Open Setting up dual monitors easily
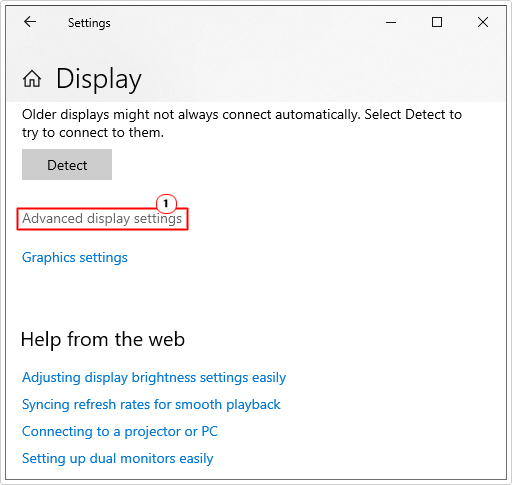This screenshot has height=485, width=512. [x=118, y=459]
